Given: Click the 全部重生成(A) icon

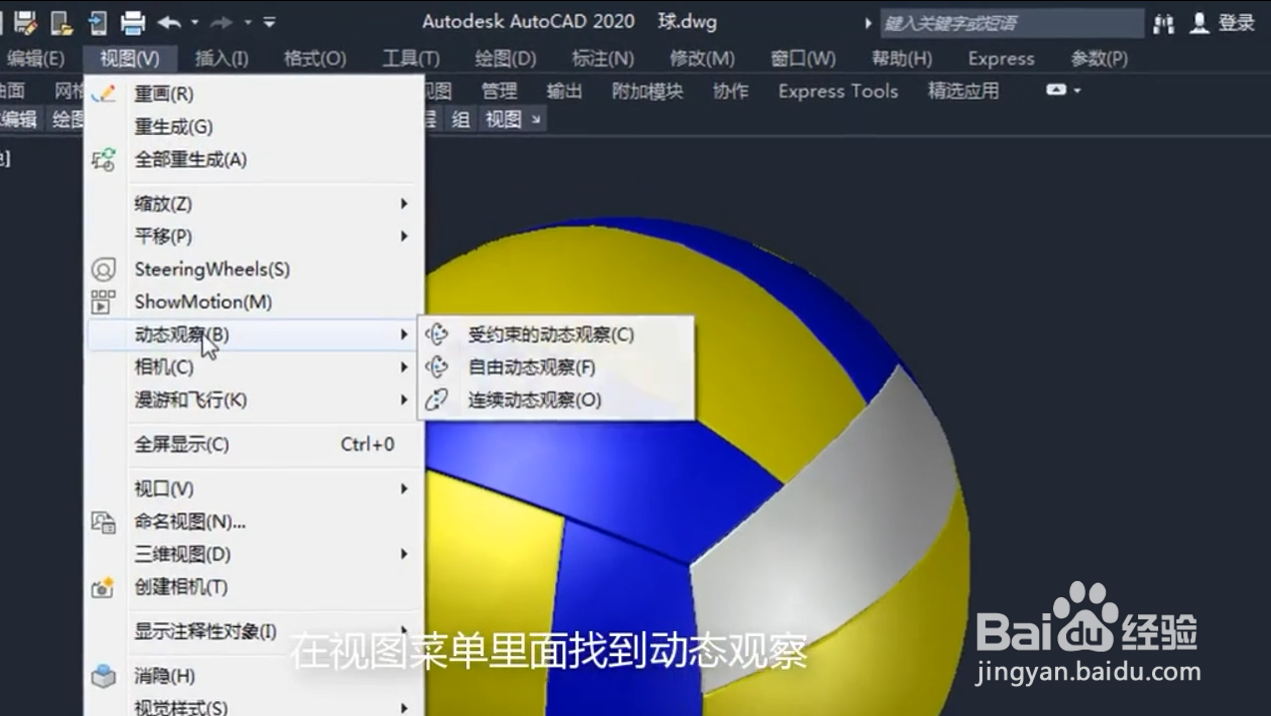Looking at the screenshot, I should coord(104,160).
